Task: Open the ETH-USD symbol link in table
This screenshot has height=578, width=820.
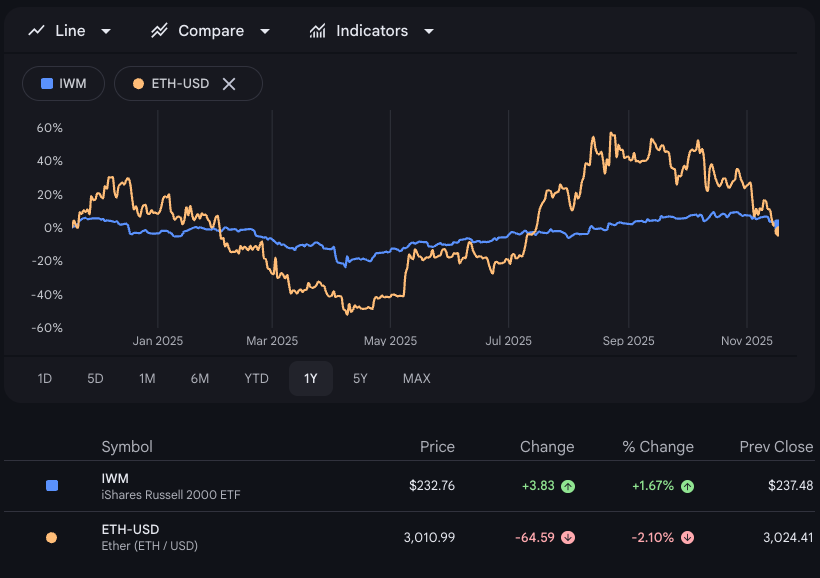Action: 130,529
